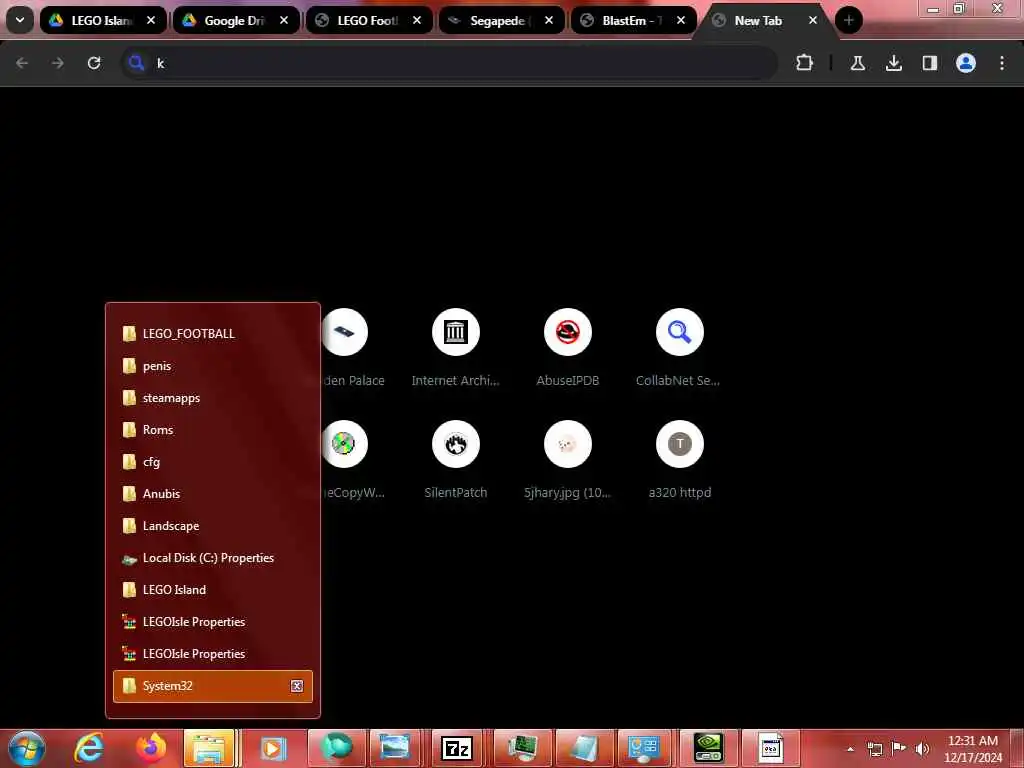Open the AbuseIPDB shortcut
Screen dimensions: 1024x768
pos(568,349)
